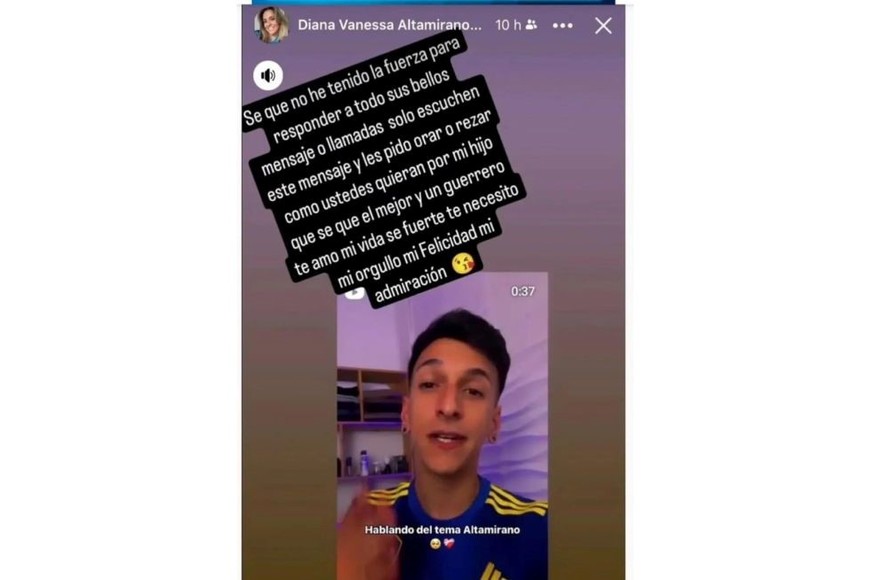This screenshot has height=580, width=870.
Task: Open Diana Vanessa Altamirano's profile picture
Action: pos(271,25)
